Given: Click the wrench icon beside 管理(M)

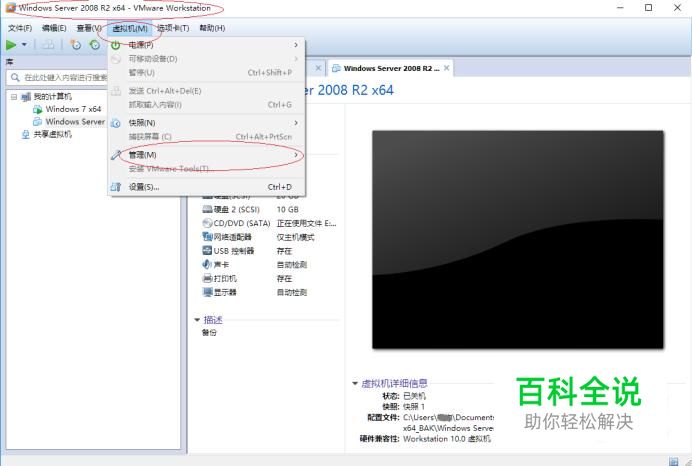Looking at the screenshot, I should pos(116,155).
